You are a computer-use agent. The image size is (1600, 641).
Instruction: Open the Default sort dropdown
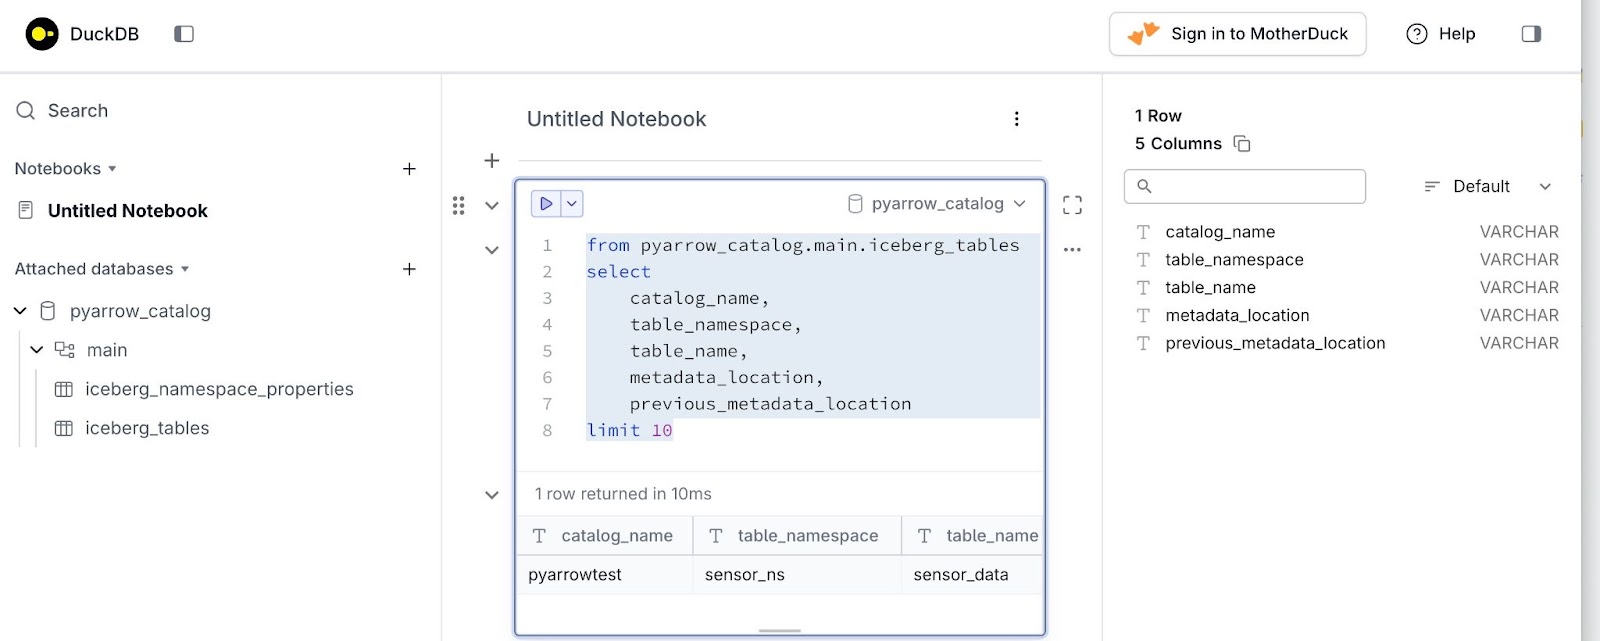click(x=1488, y=186)
